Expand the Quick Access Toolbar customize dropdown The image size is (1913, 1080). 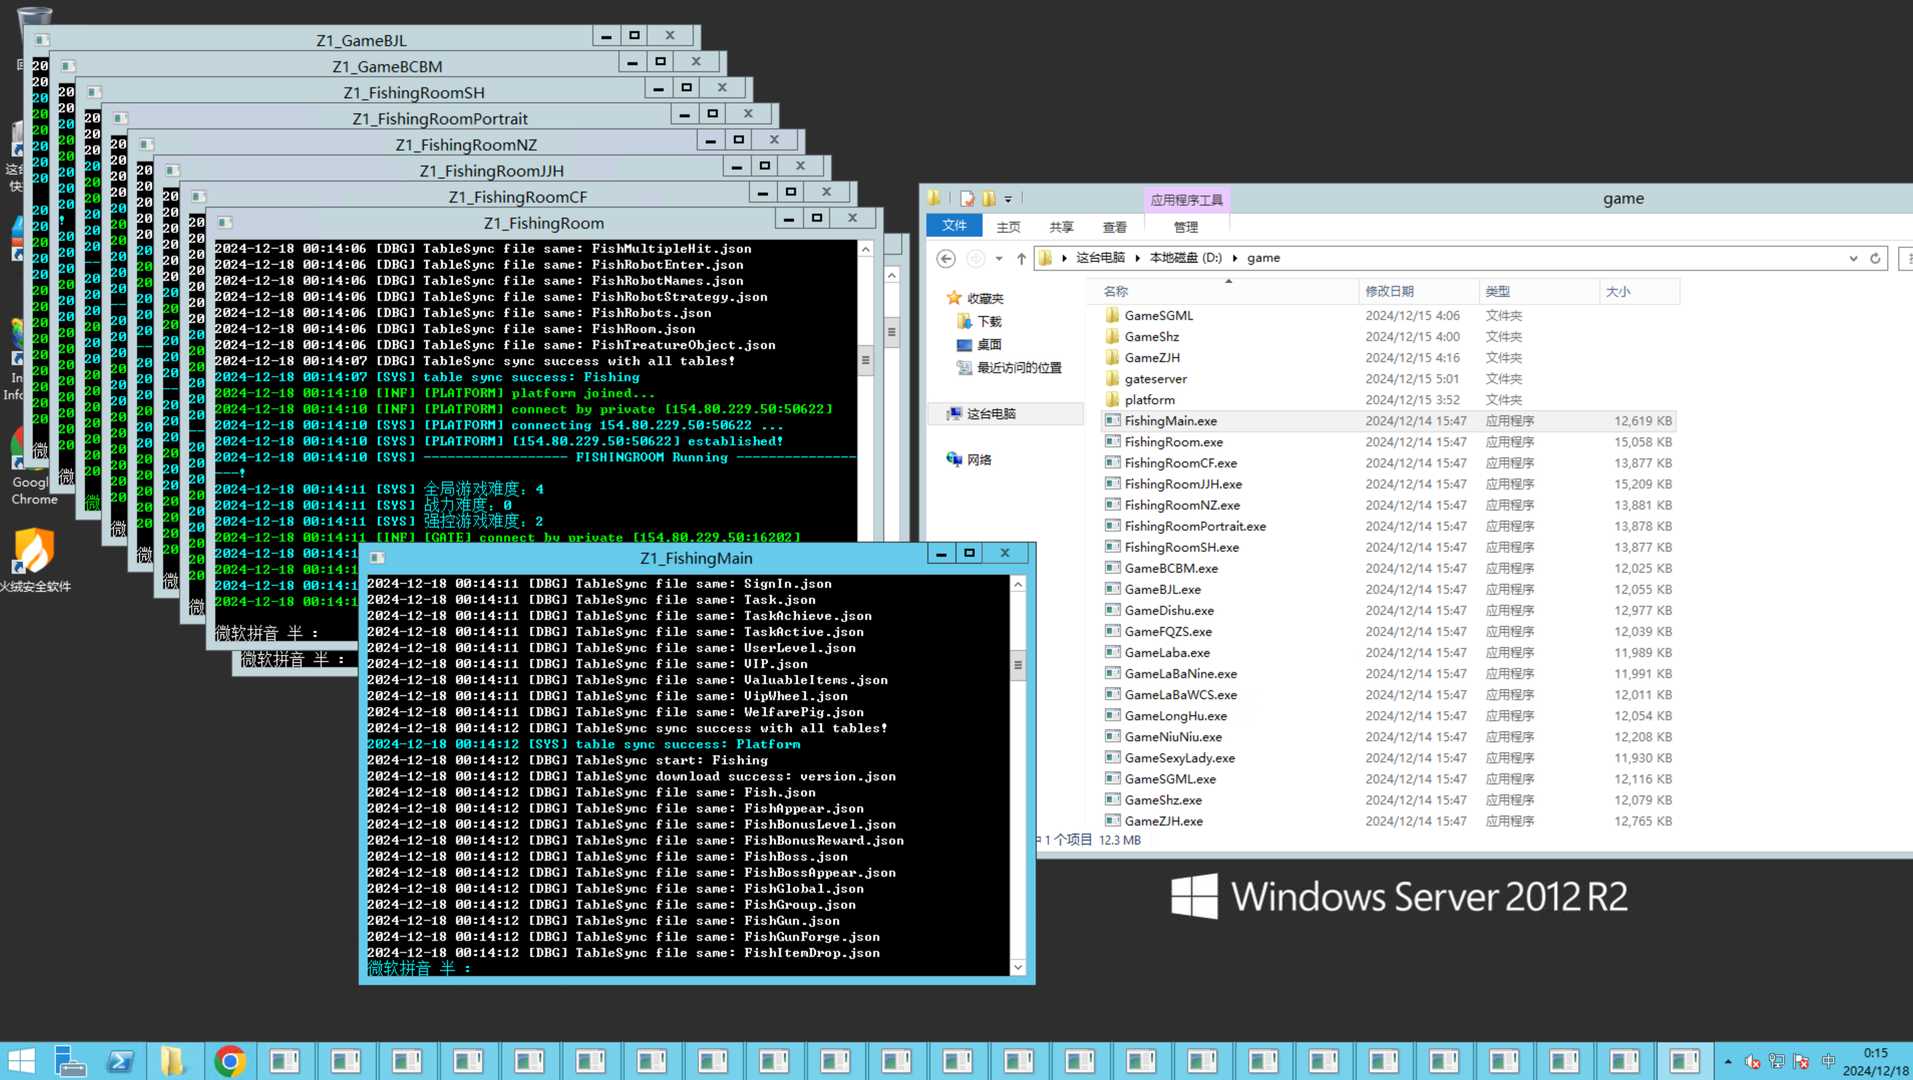pyautogui.click(x=1008, y=199)
